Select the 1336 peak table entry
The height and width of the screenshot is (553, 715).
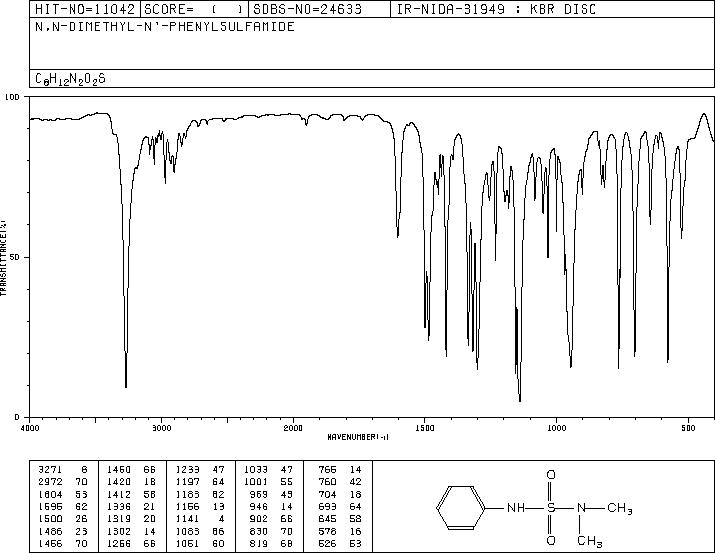tap(132, 507)
